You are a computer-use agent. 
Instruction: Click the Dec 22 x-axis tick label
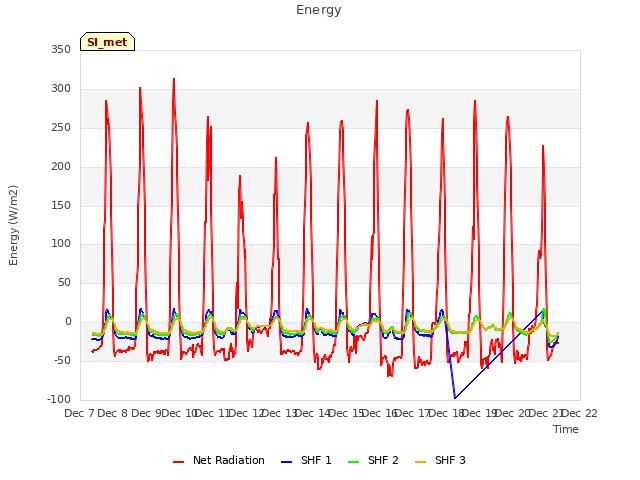(580, 413)
